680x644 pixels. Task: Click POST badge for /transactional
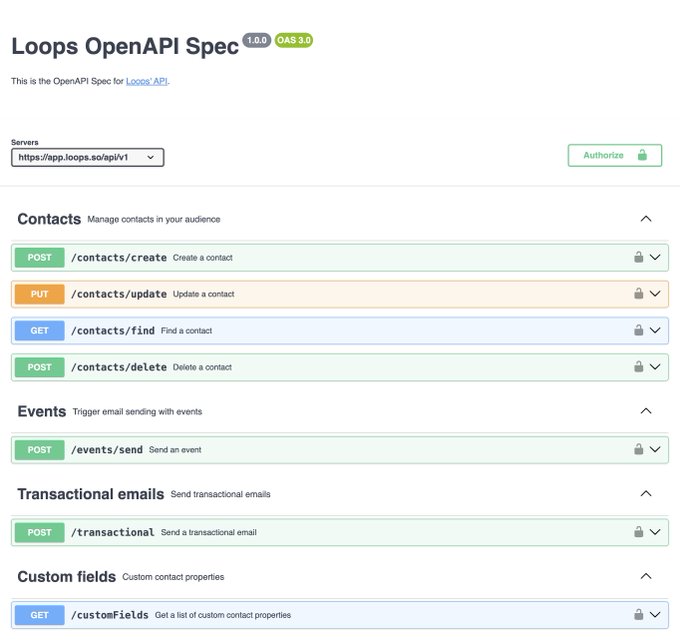[39, 532]
